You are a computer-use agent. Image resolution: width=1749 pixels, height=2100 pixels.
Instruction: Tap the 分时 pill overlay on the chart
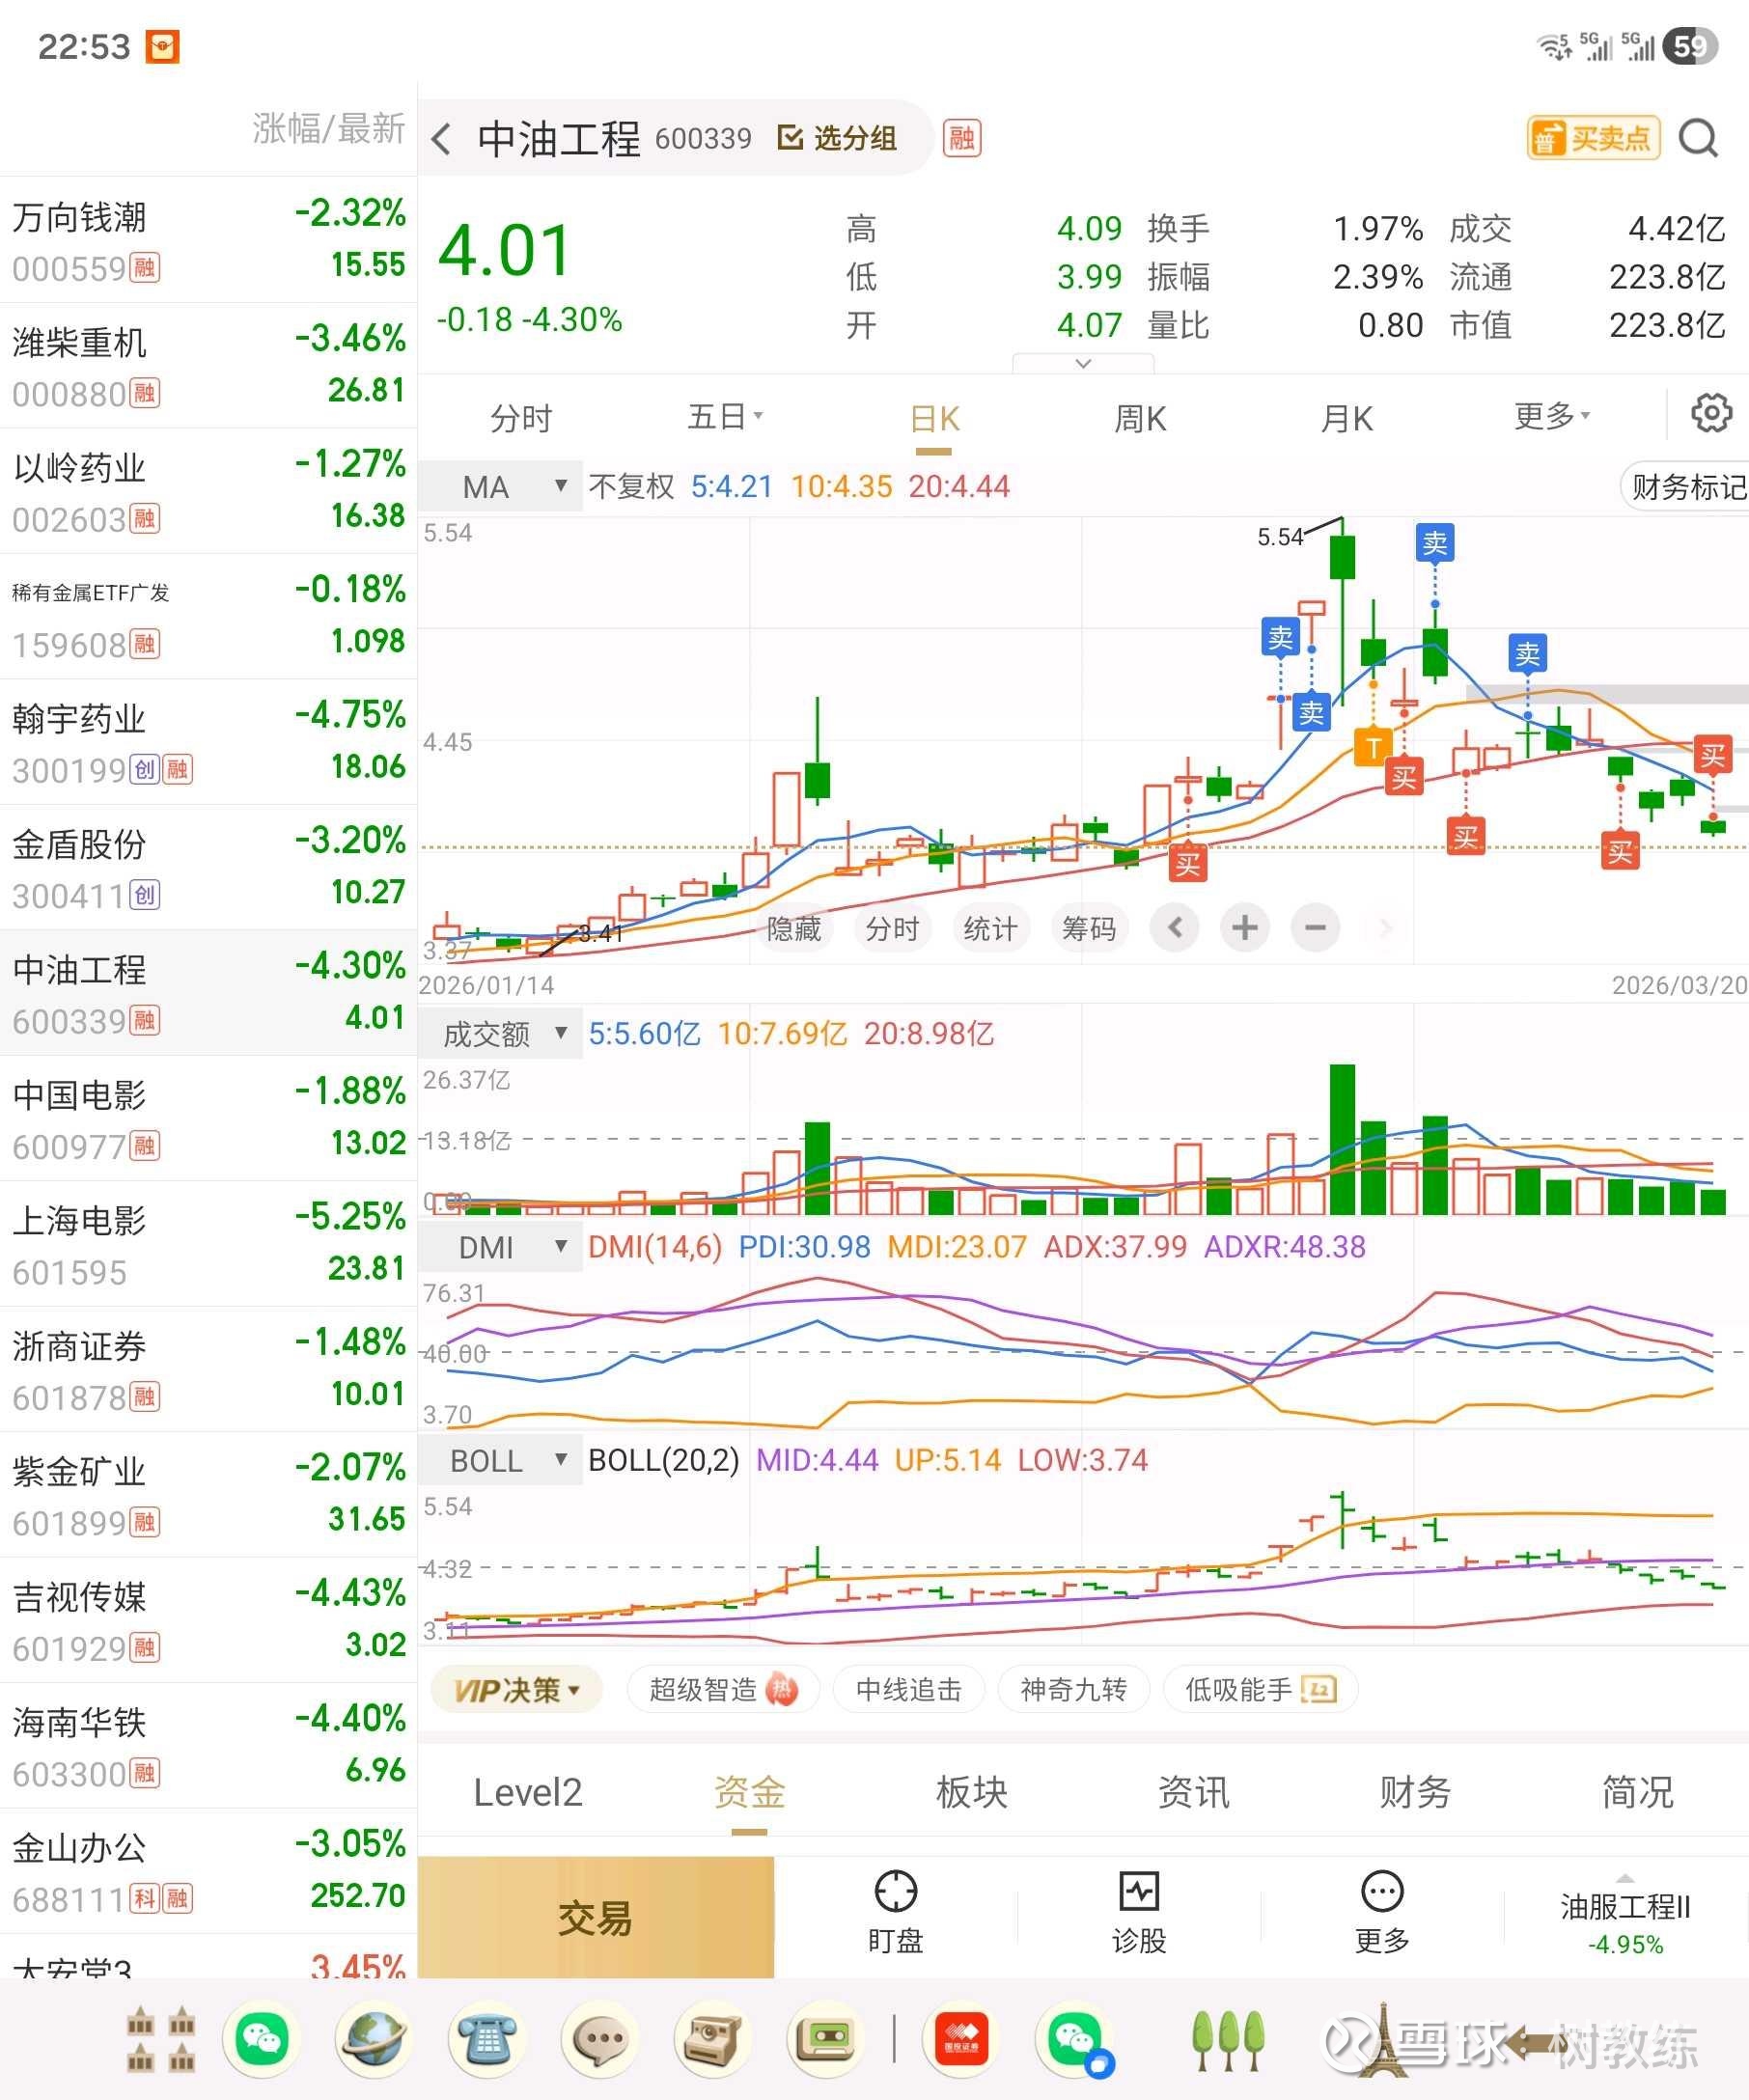(891, 928)
